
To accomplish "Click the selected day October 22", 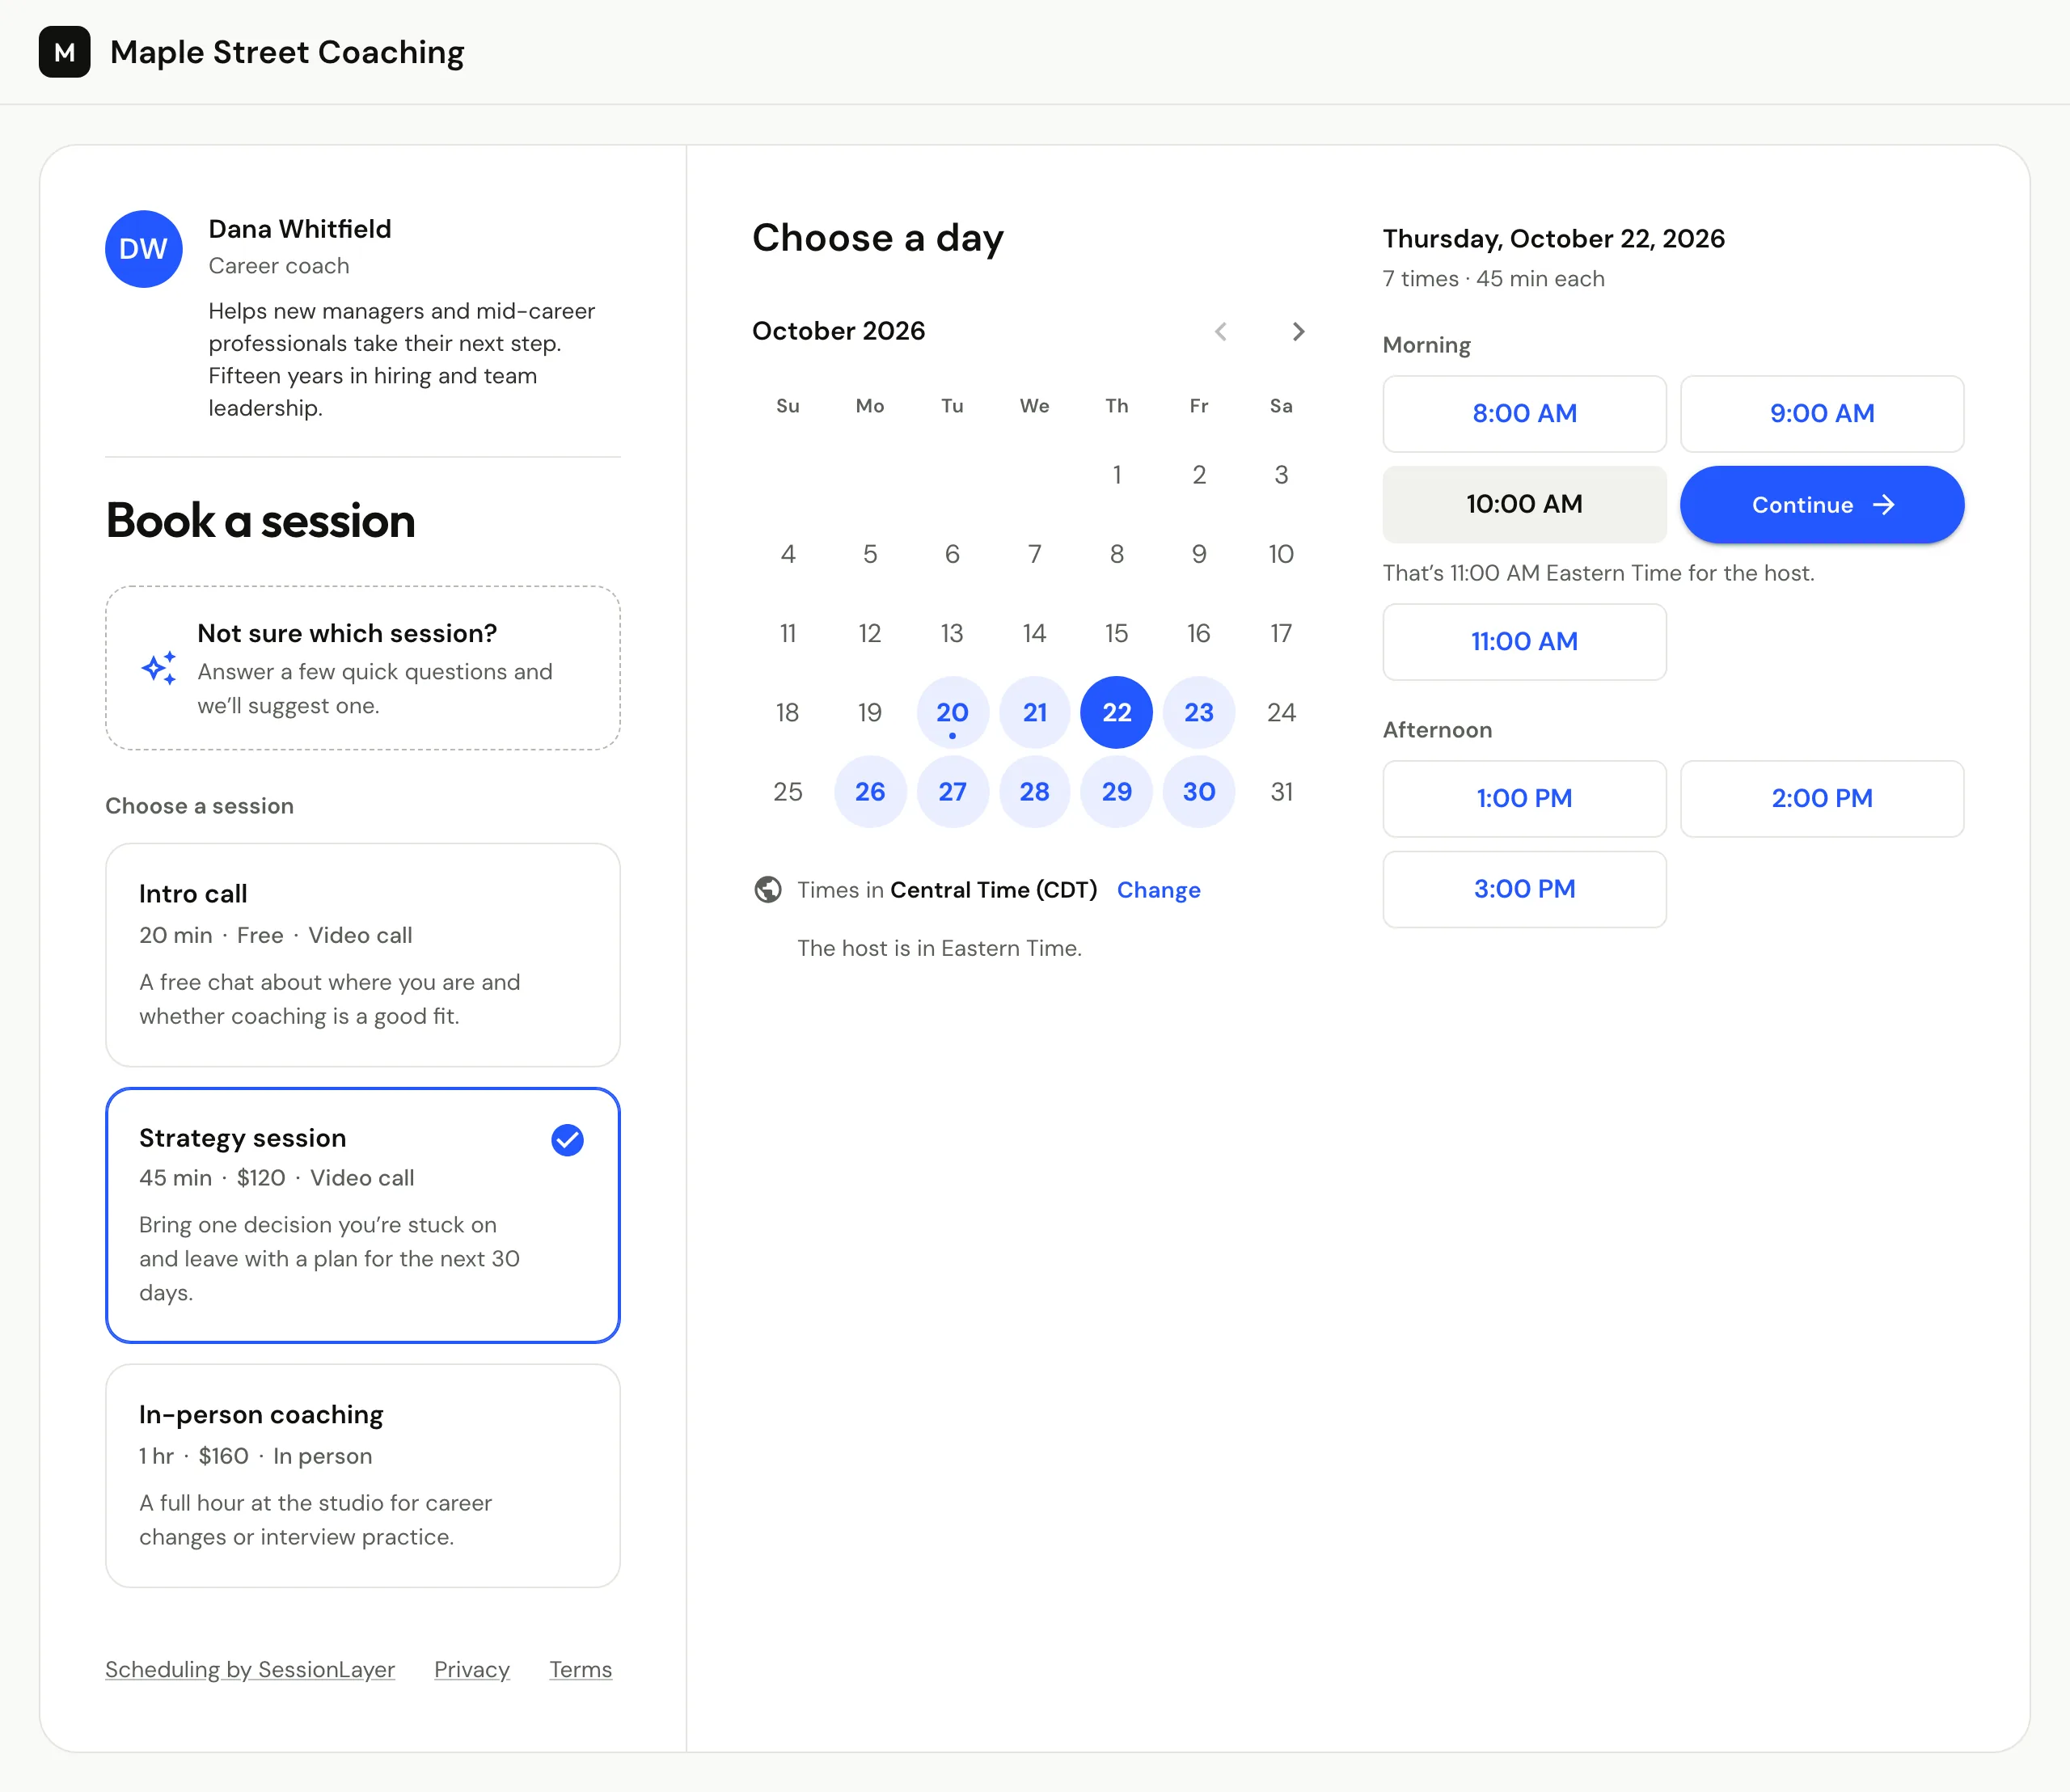I will click(x=1117, y=712).
